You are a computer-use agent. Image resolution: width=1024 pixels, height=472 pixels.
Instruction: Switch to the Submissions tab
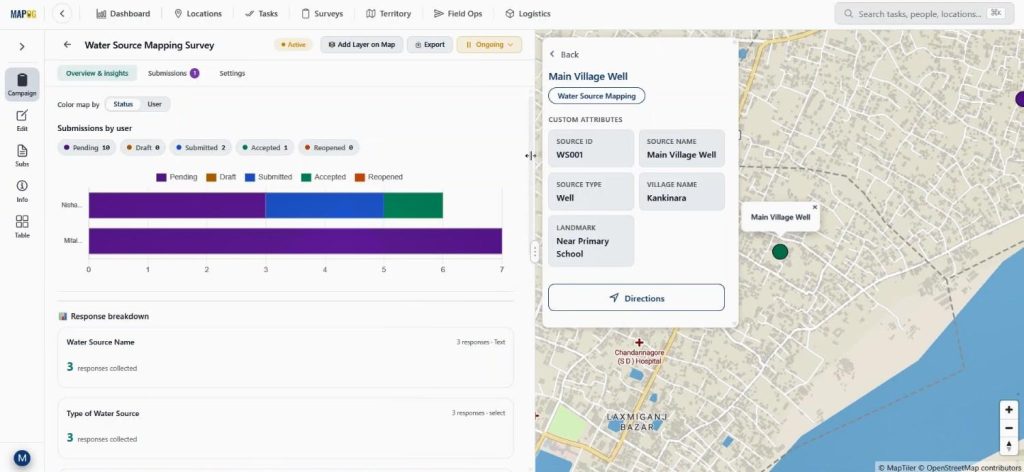point(174,73)
